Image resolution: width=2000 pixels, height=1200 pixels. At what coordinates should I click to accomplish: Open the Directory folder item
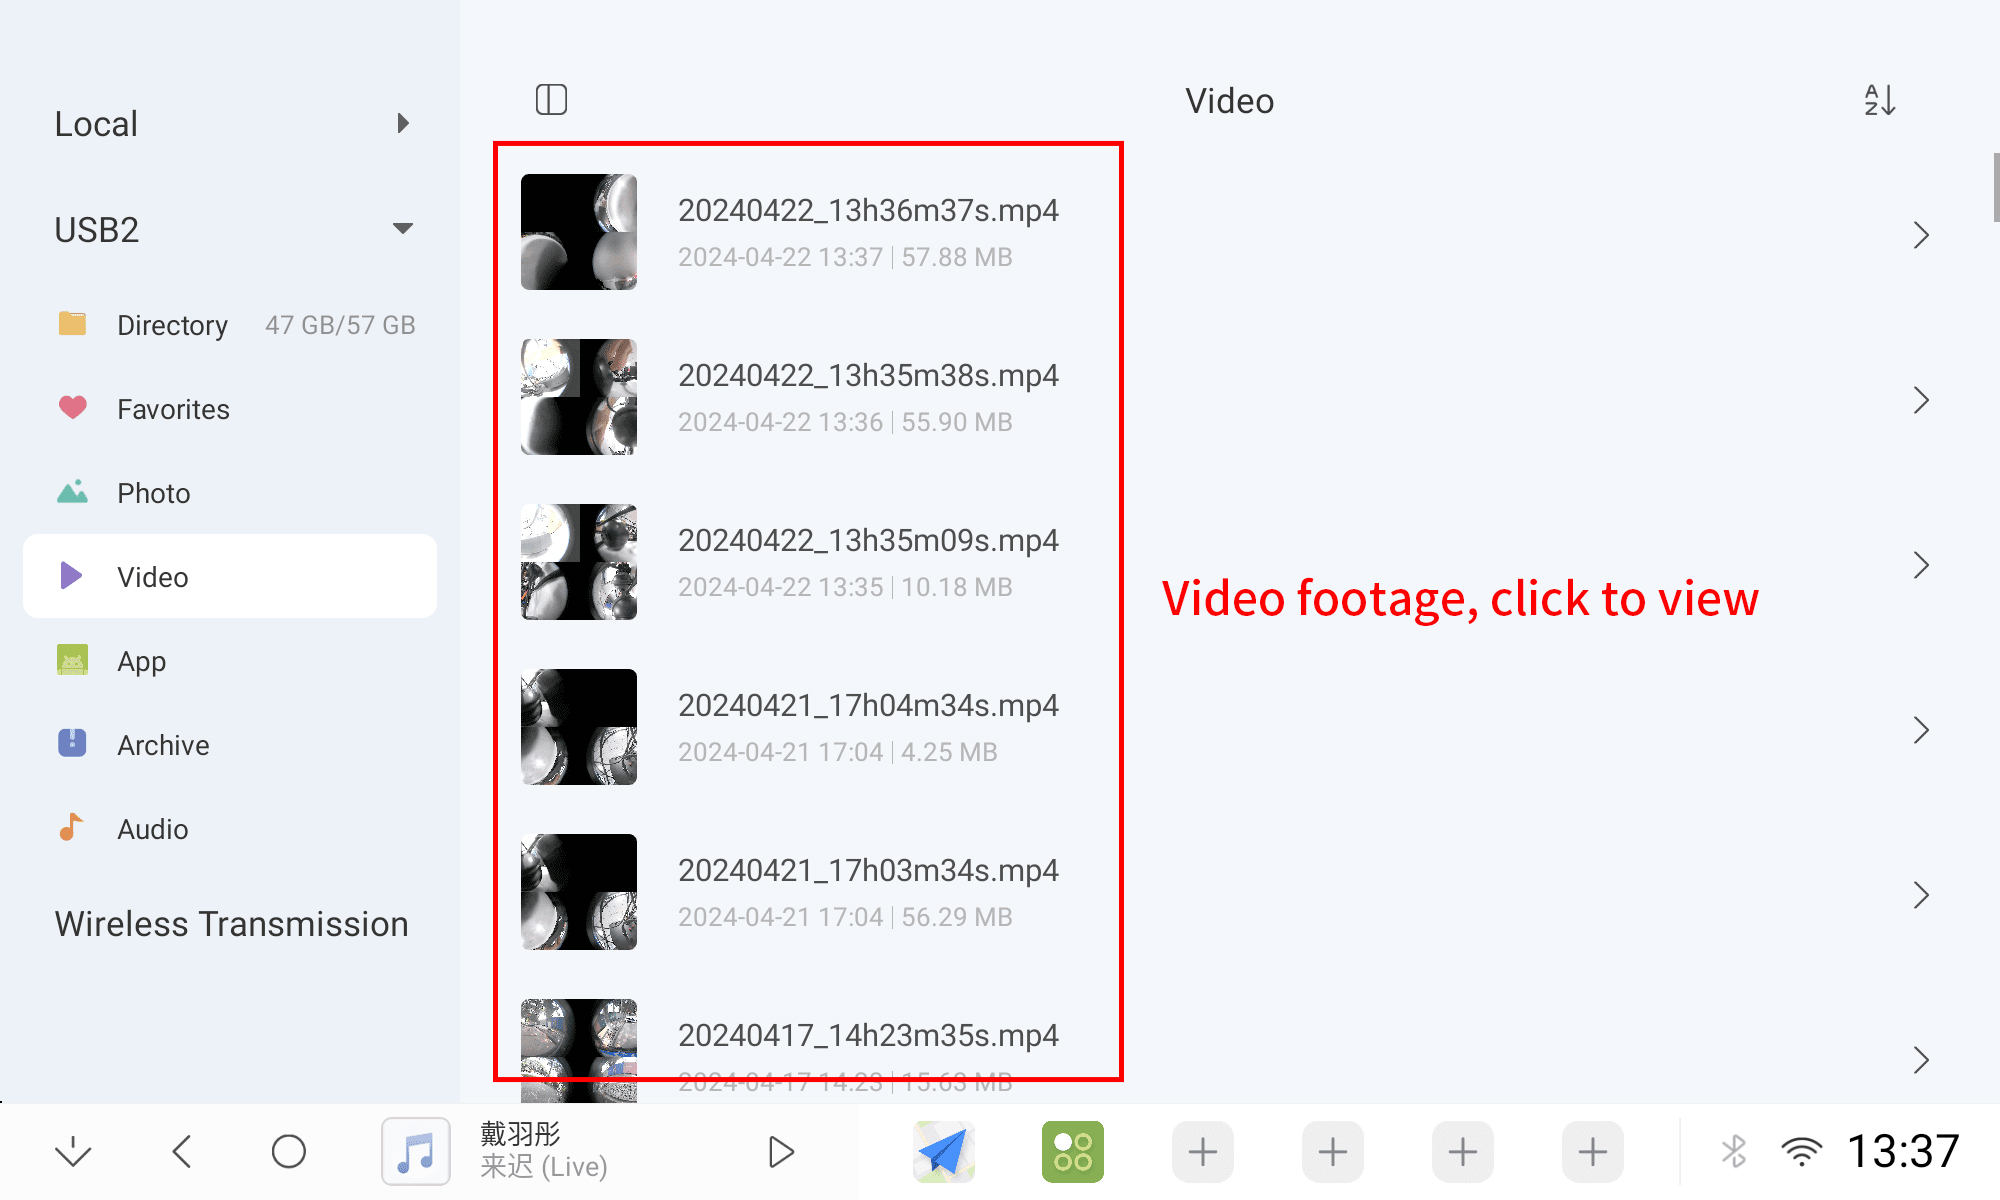(172, 325)
